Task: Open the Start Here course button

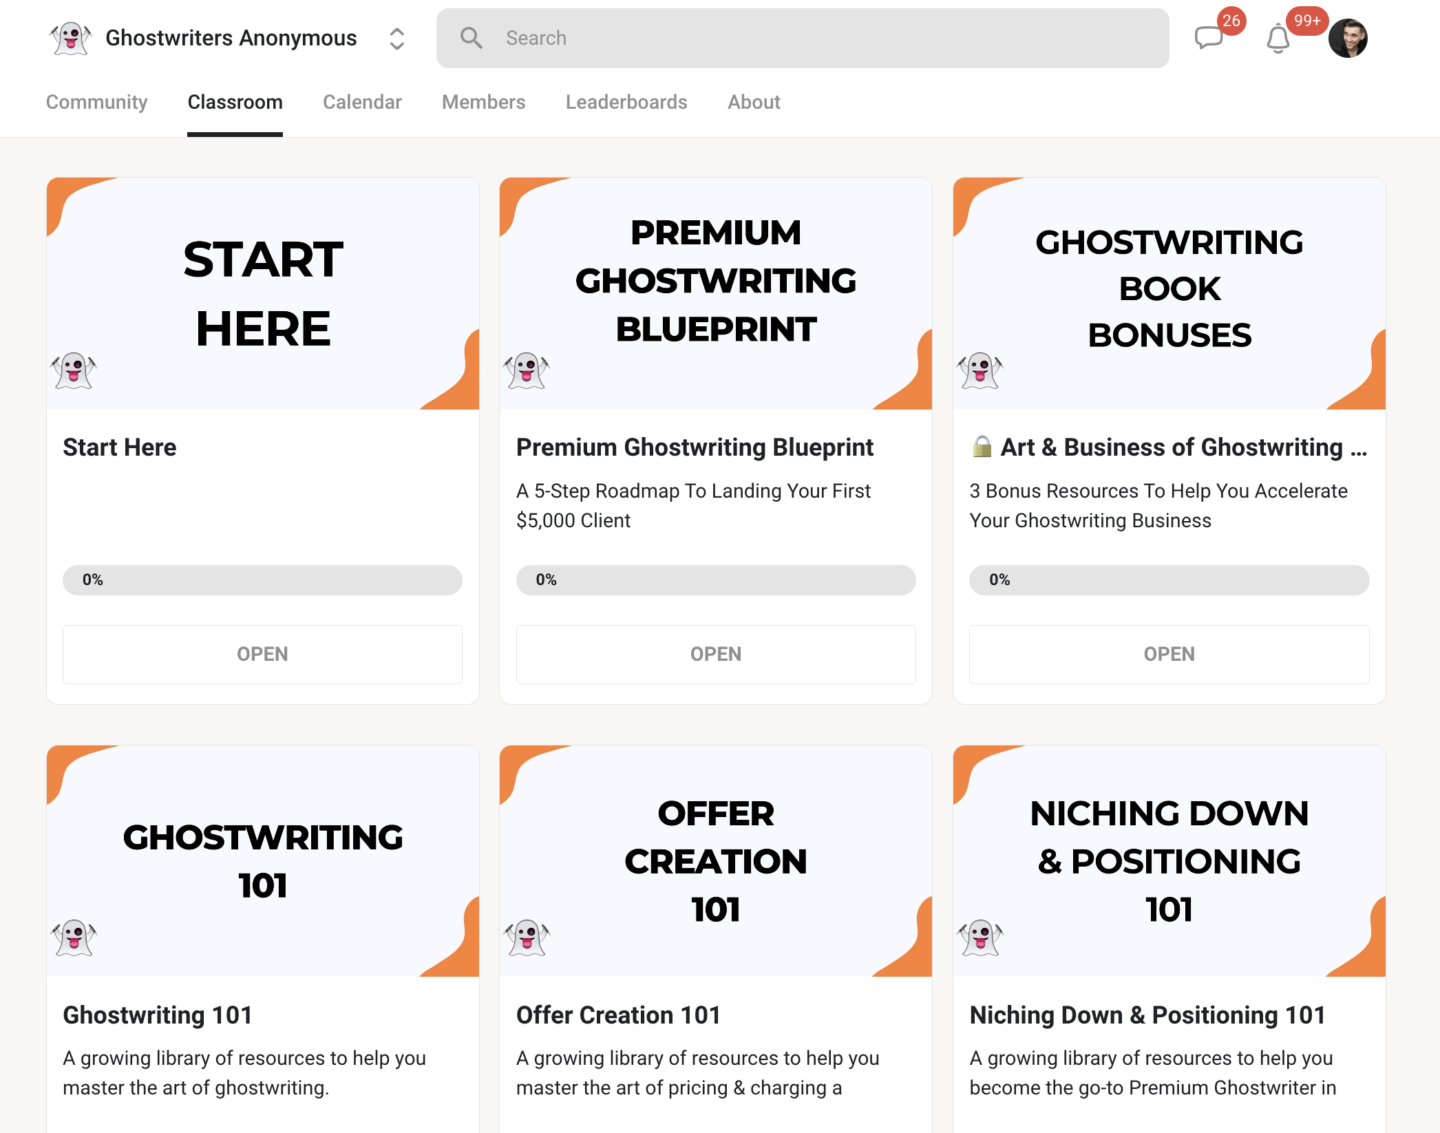Action: (x=263, y=654)
